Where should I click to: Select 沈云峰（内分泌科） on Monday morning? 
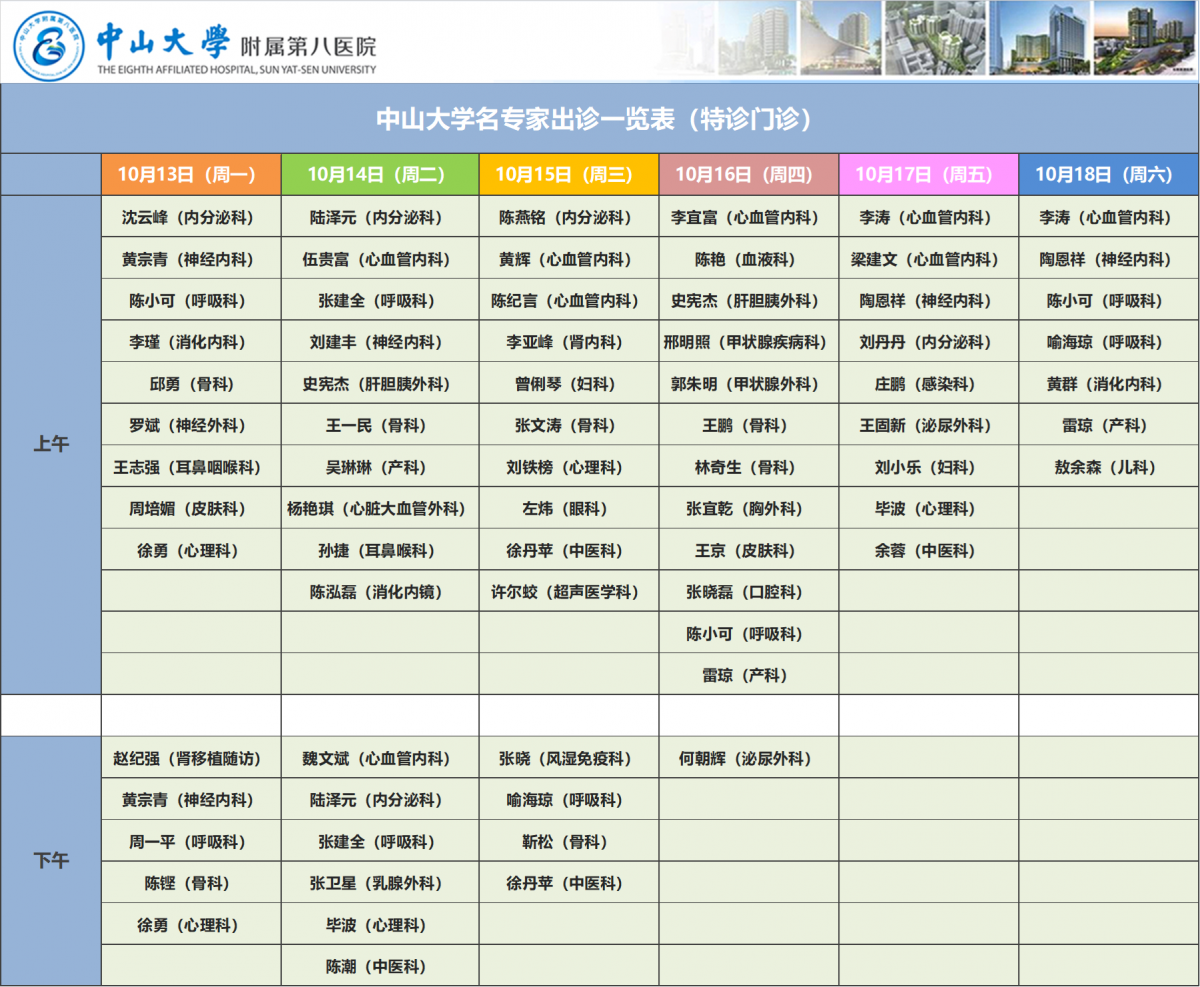(x=191, y=217)
